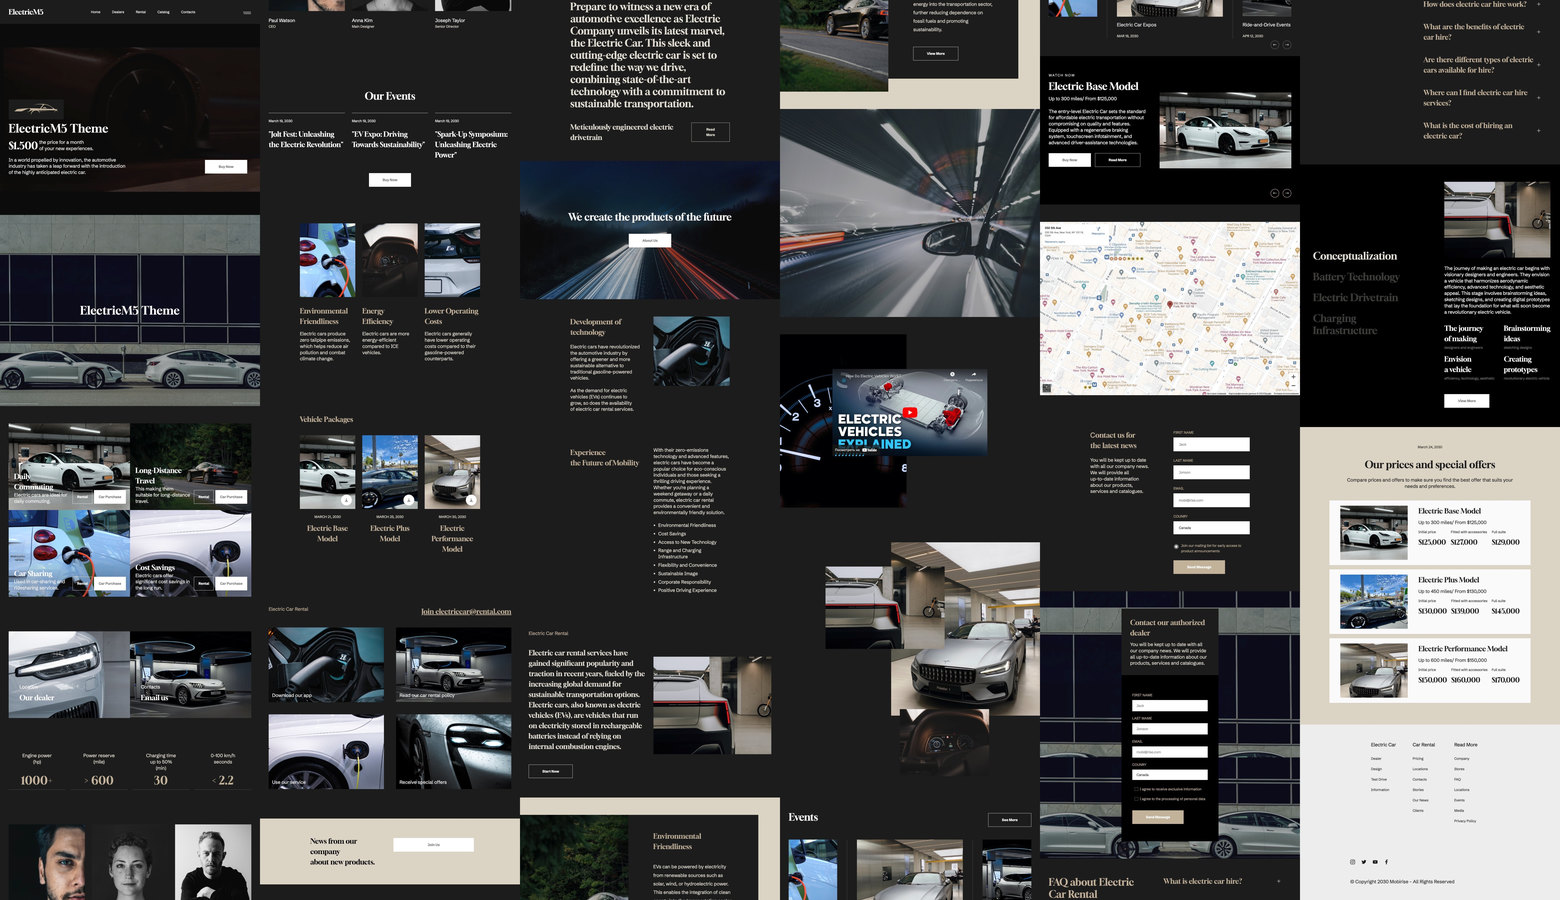Open the Country dropdown in dealer contact form
The height and width of the screenshot is (900, 1560).
(1169, 775)
